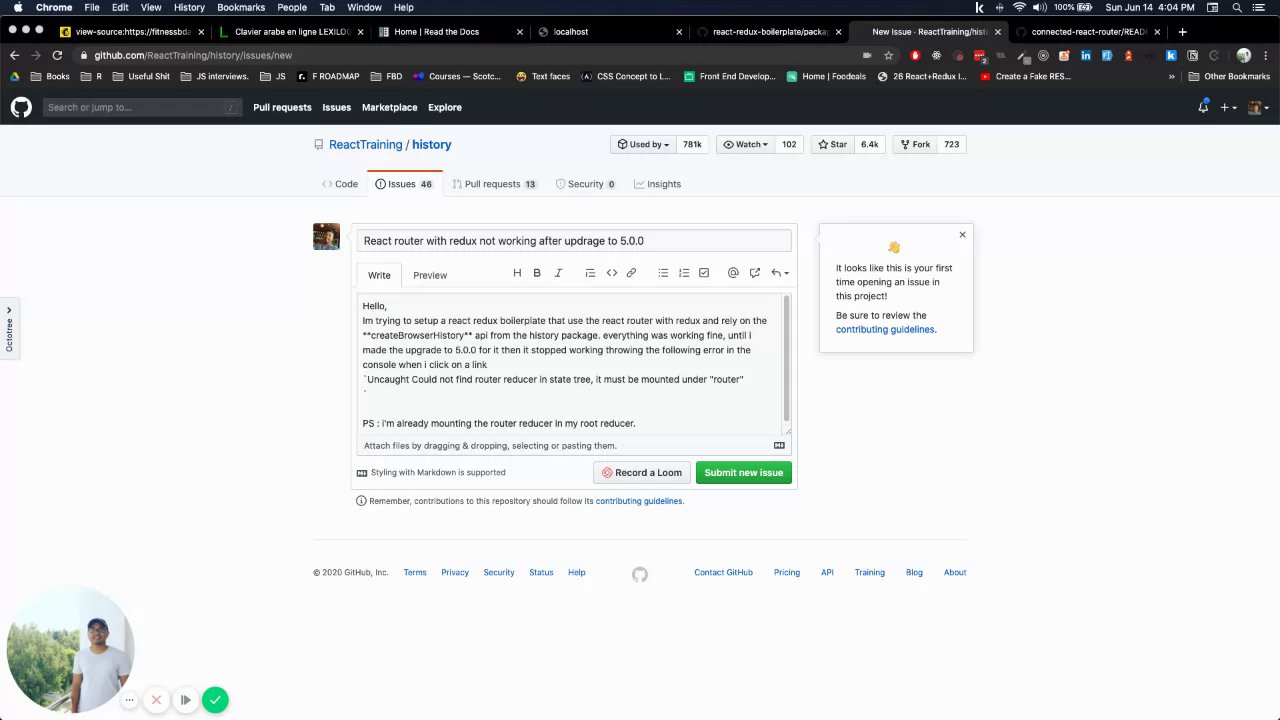Go back with Chrome's back arrow
This screenshot has width=1280, height=720.
pyautogui.click(x=14, y=55)
